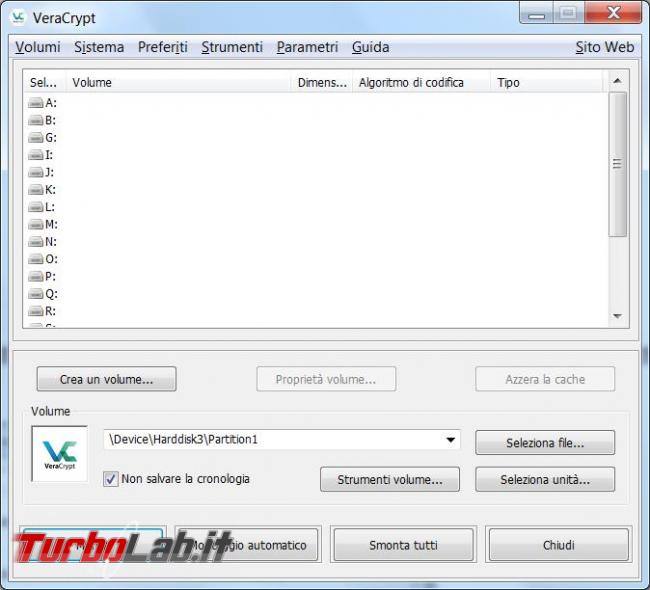Open the Preferiti menu
Screen dimensions: 650x590
(162, 47)
